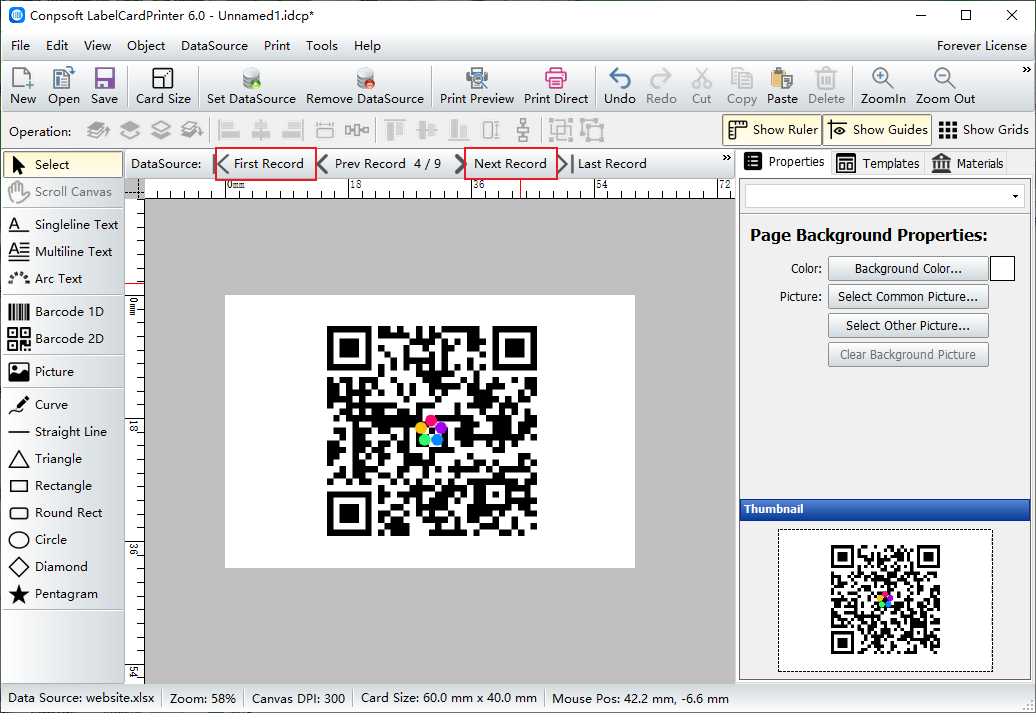Select the Round Rect tool

[x=63, y=513]
